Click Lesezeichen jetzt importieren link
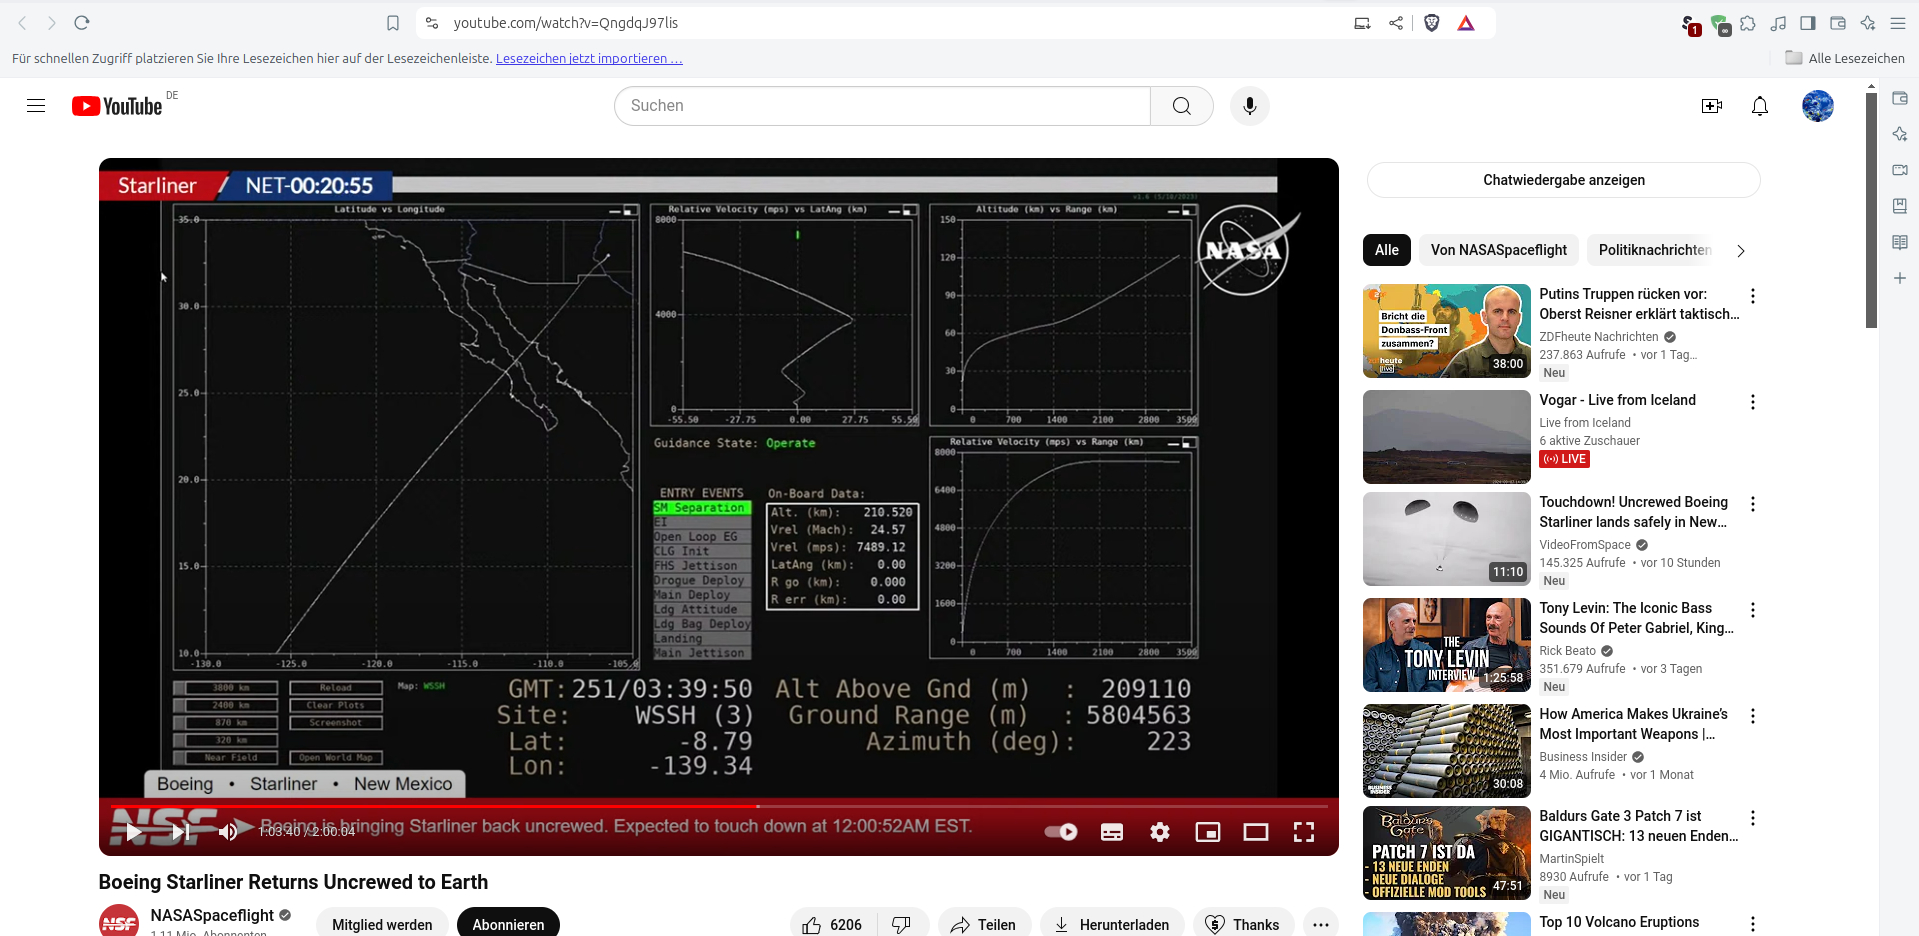This screenshot has height=936, width=1919. point(589,59)
